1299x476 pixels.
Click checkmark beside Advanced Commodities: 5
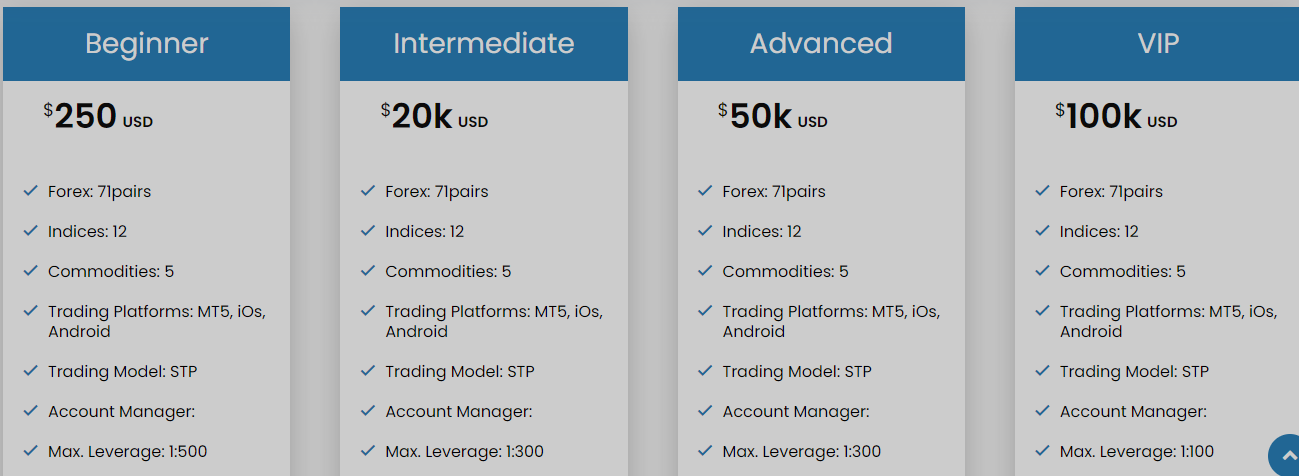(705, 271)
